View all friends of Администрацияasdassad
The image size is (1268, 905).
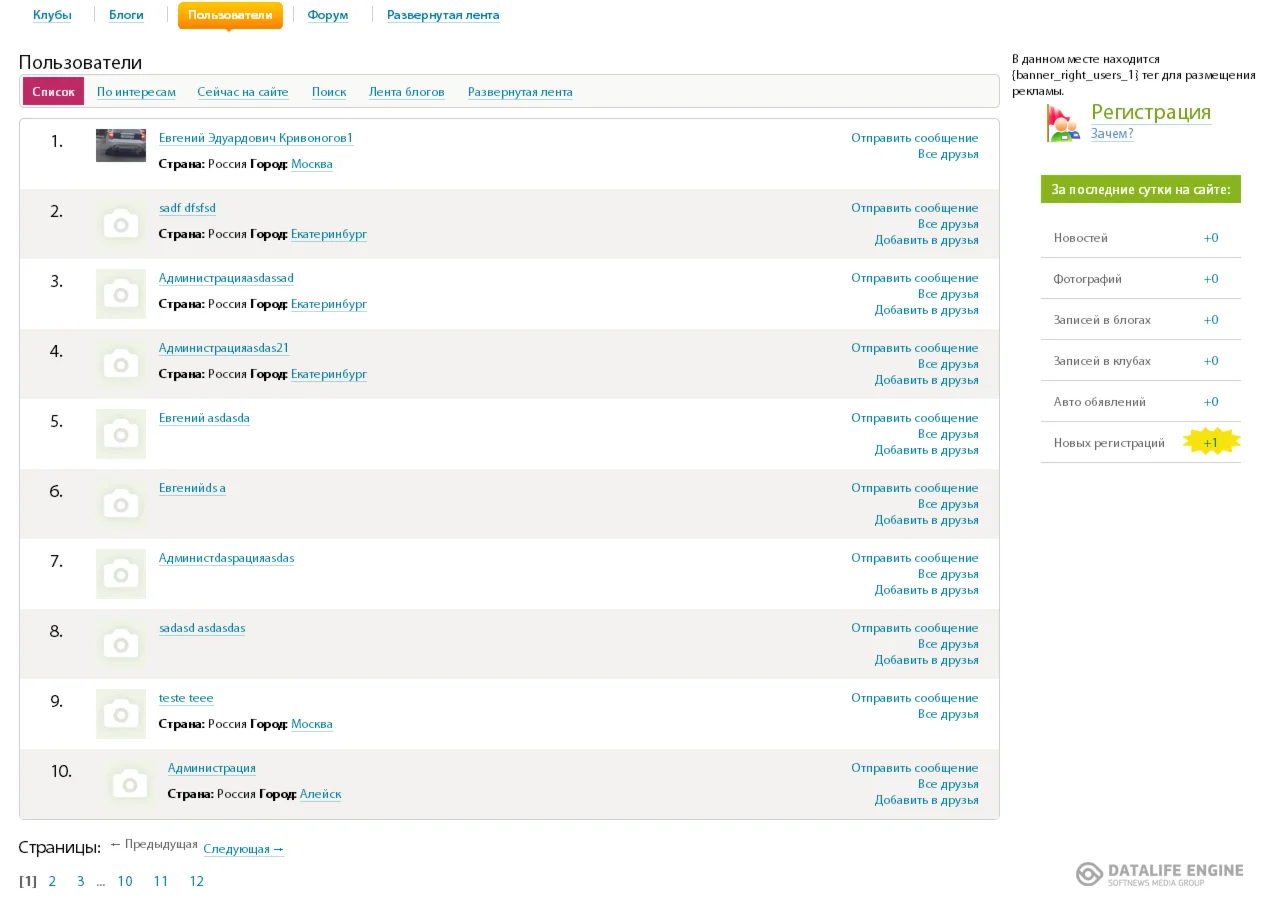coord(948,294)
